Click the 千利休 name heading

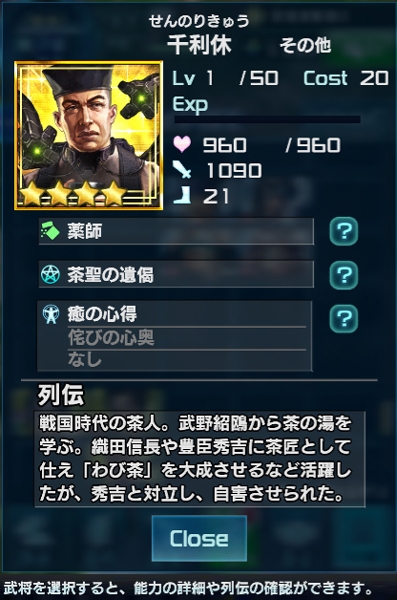pos(199,45)
